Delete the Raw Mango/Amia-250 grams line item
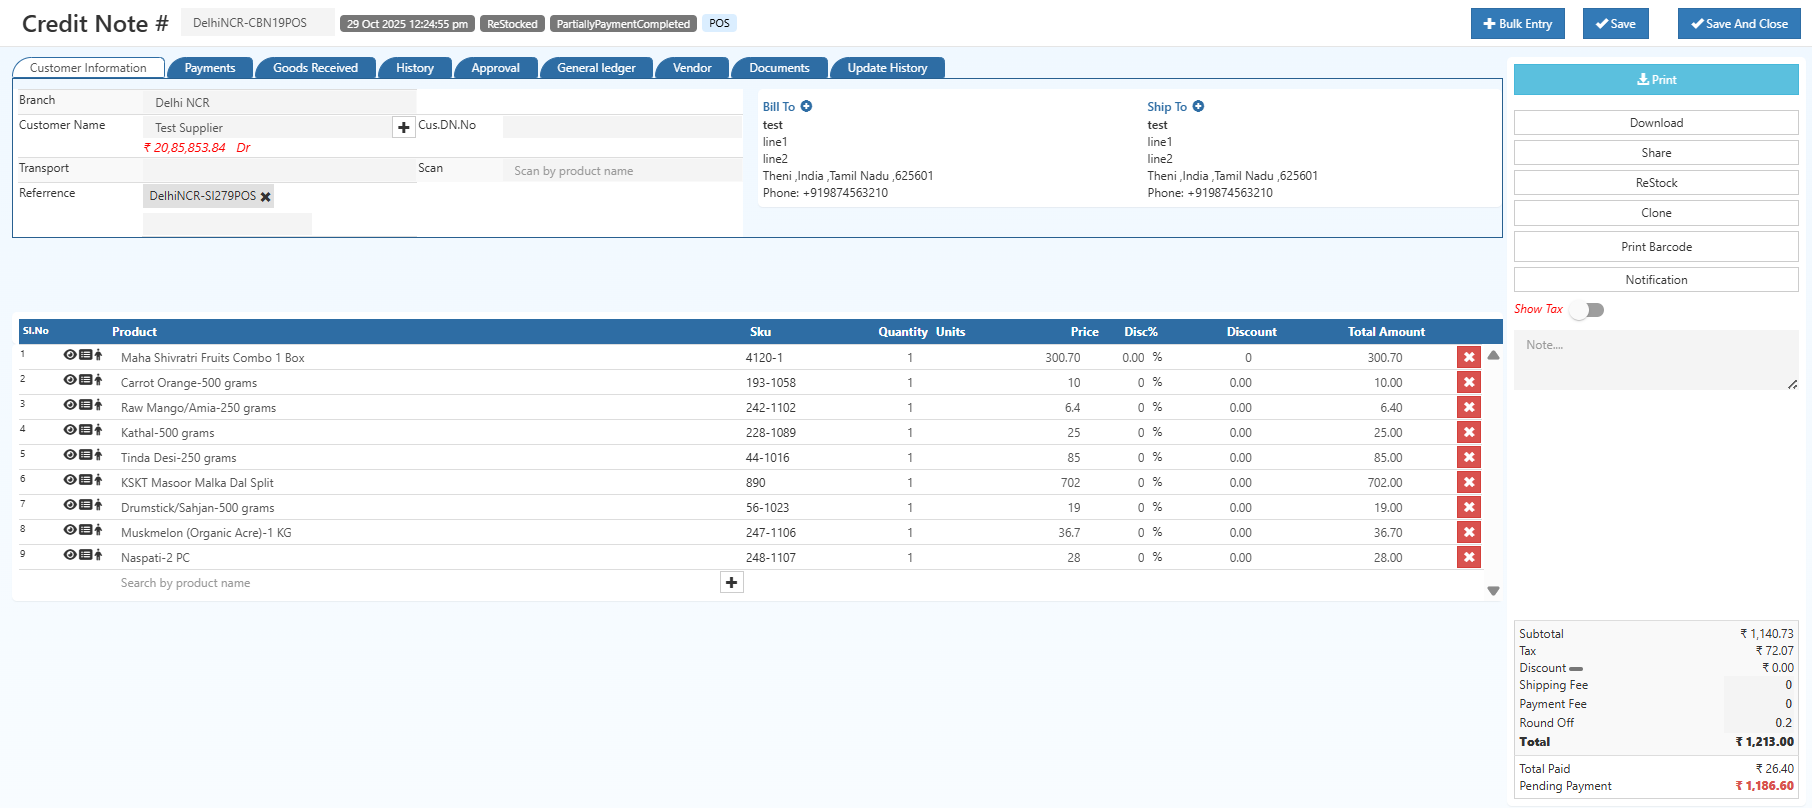 coord(1469,407)
